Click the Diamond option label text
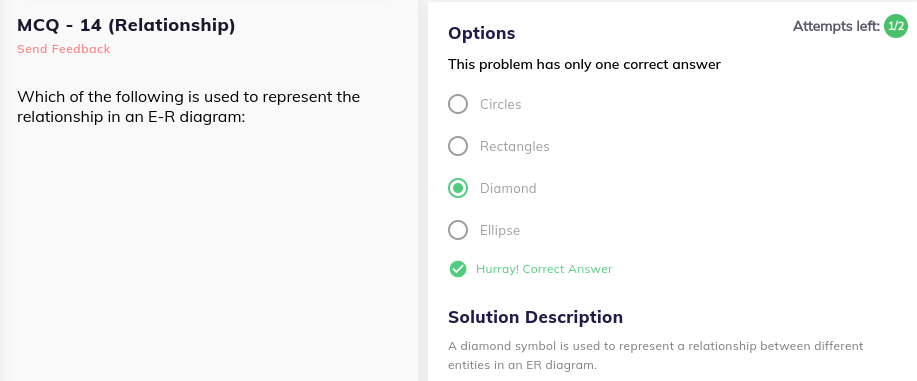This screenshot has height=381, width=917. [508, 188]
